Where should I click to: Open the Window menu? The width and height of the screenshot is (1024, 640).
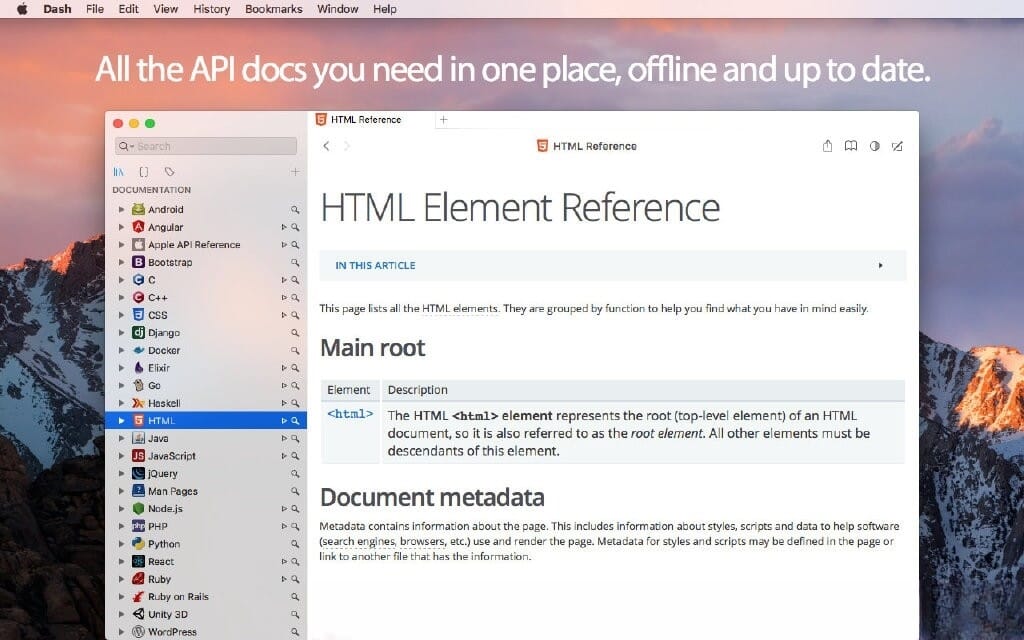338,9
